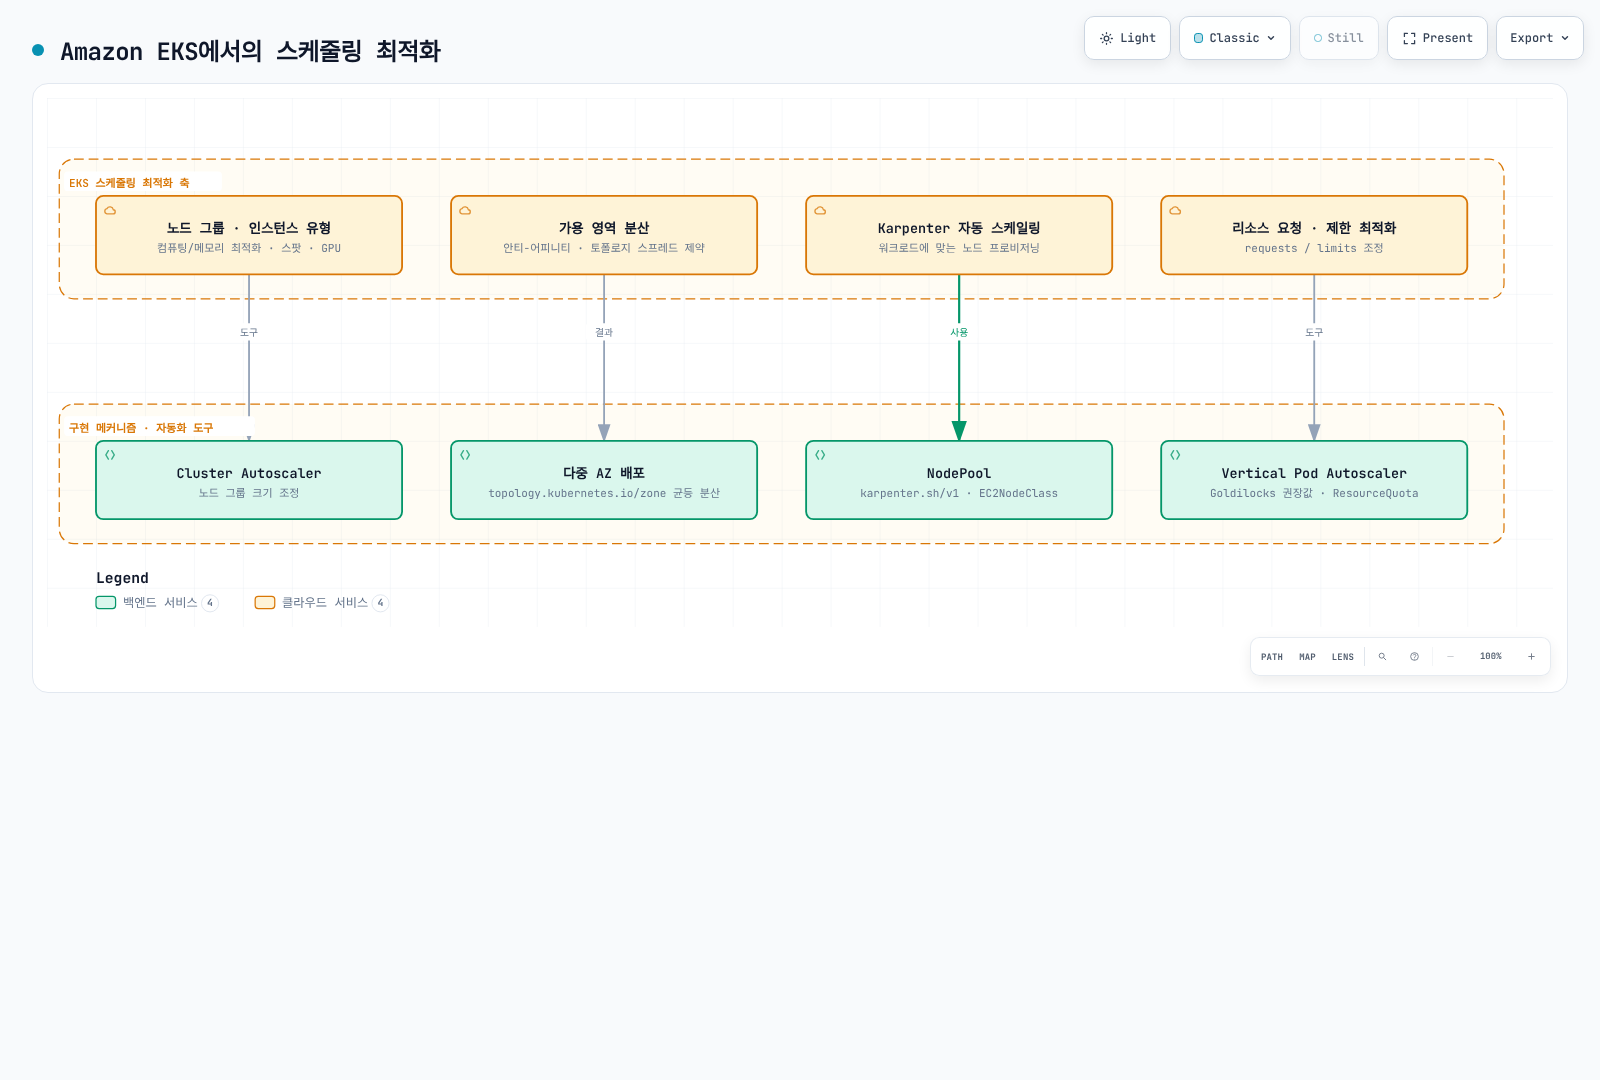Zoom in with the plus button

(x=1531, y=657)
